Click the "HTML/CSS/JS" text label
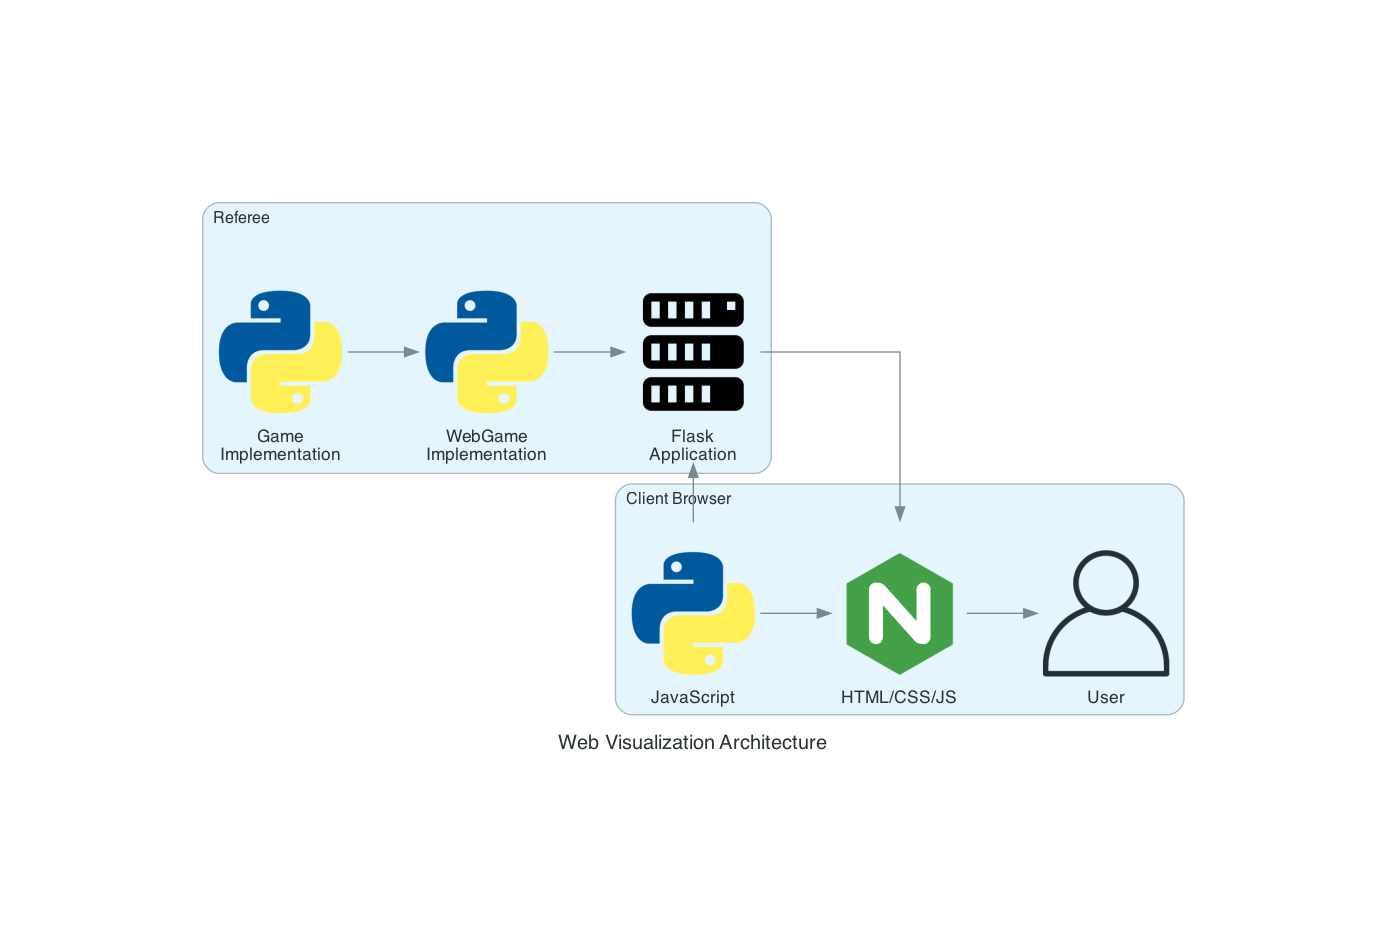The height and width of the screenshot is (949, 1387). (898, 697)
